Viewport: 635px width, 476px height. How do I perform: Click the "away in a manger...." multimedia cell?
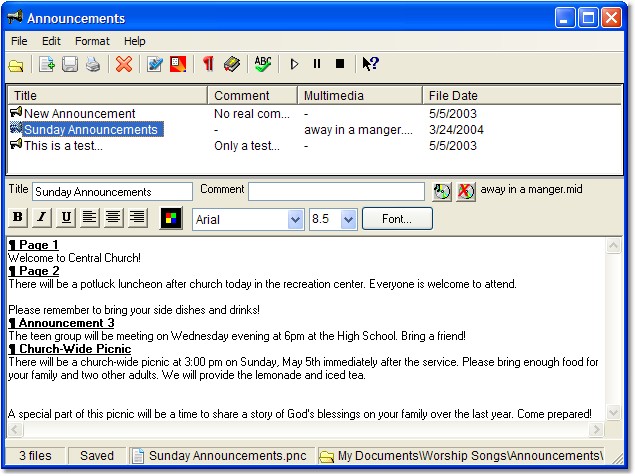[x=358, y=130]
